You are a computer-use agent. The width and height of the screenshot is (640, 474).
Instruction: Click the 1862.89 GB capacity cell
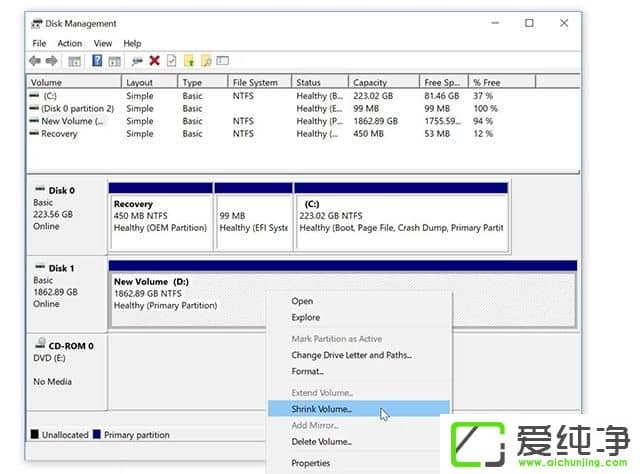(x=376, y=121)
